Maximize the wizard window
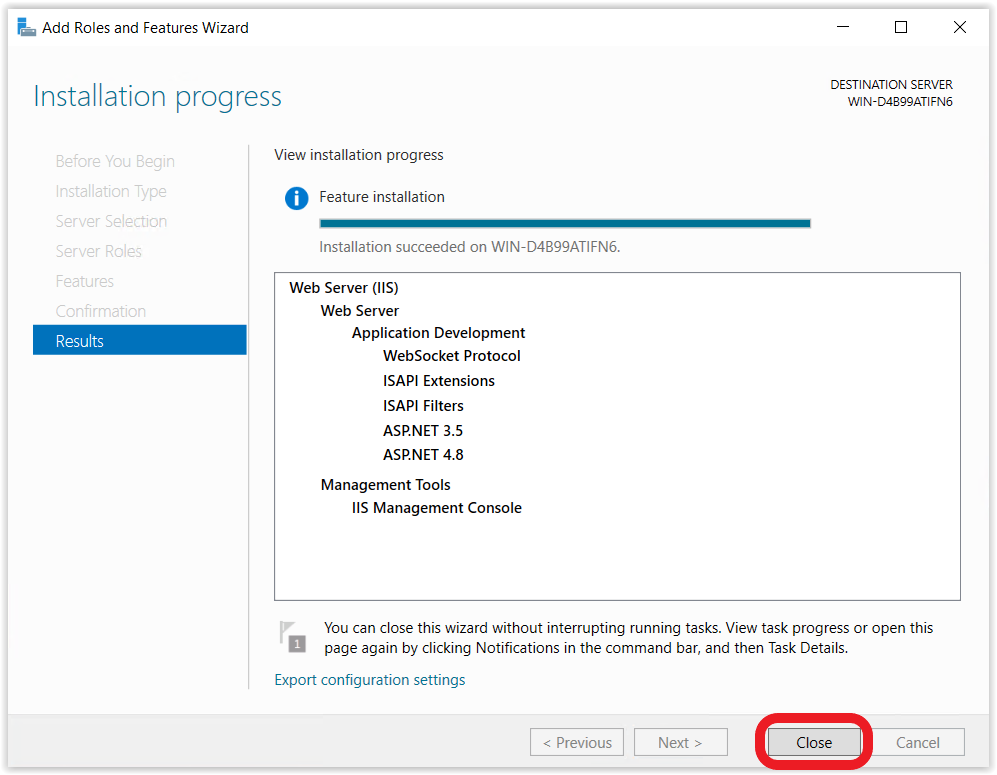The width and height of the screenshot is (997, 775). coord(901,27)
